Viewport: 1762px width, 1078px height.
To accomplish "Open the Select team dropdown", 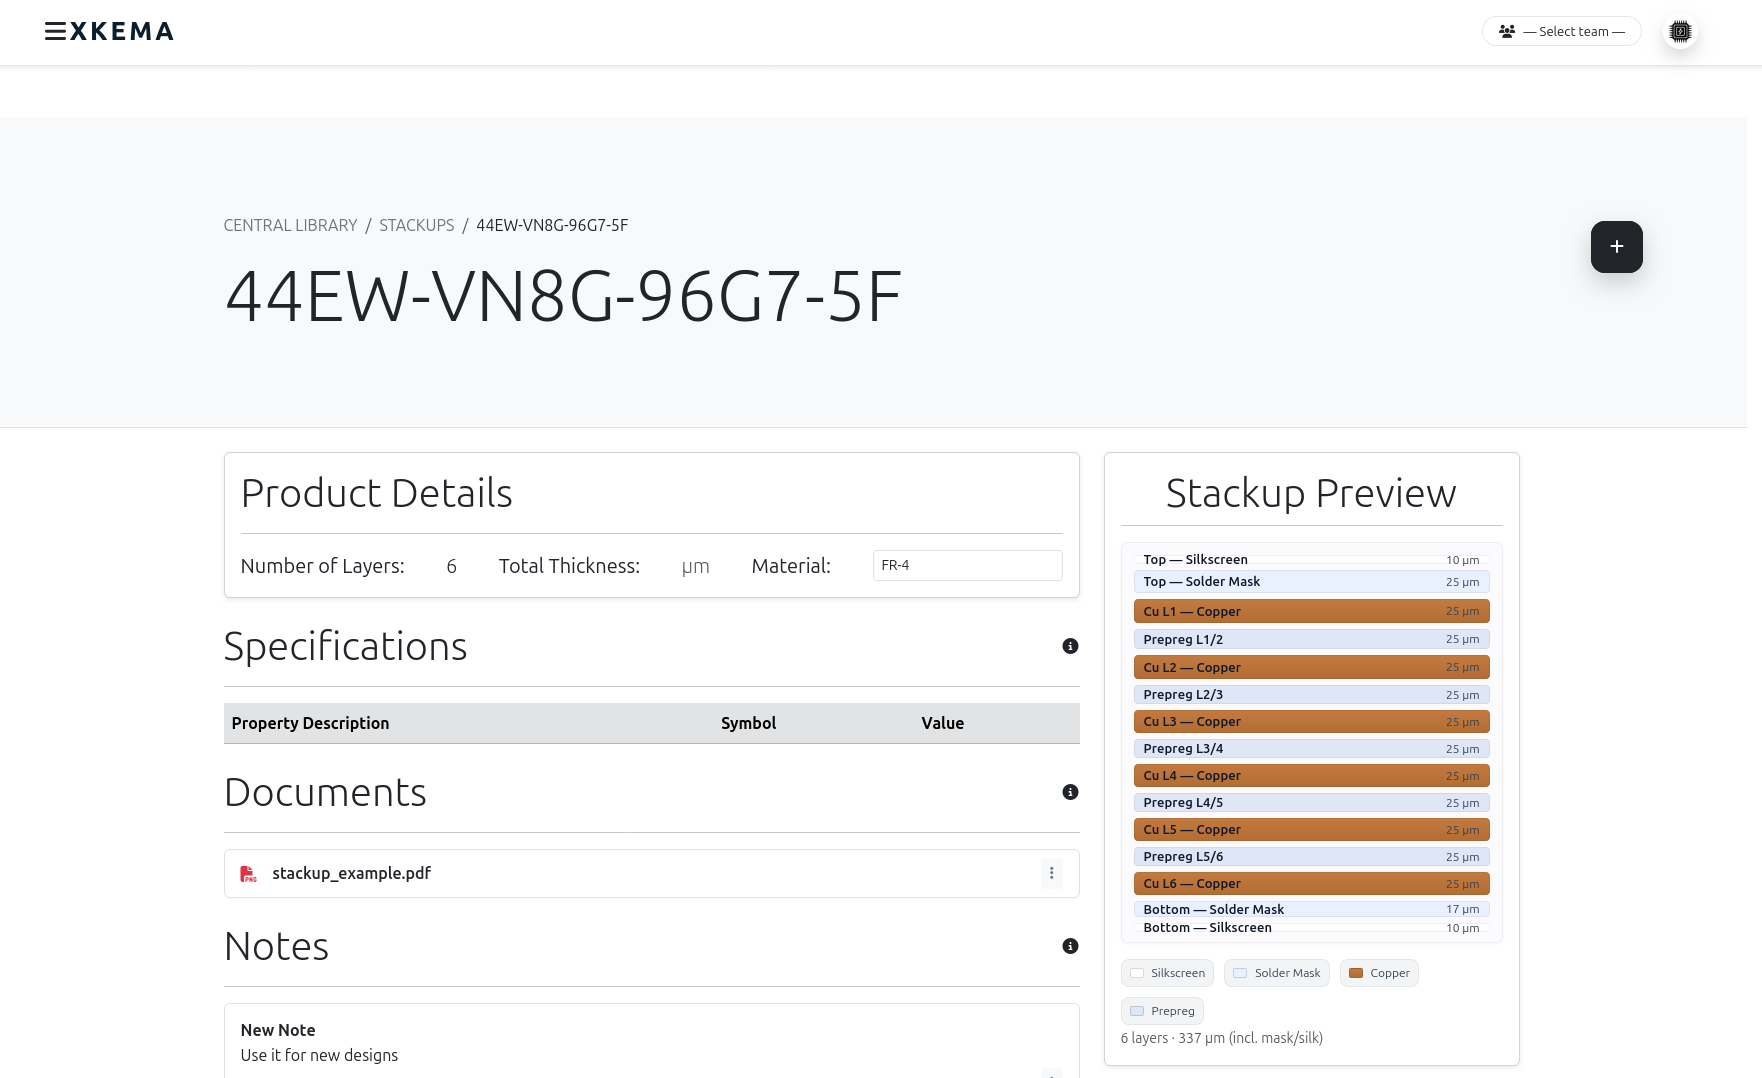I will [1561, 31].
